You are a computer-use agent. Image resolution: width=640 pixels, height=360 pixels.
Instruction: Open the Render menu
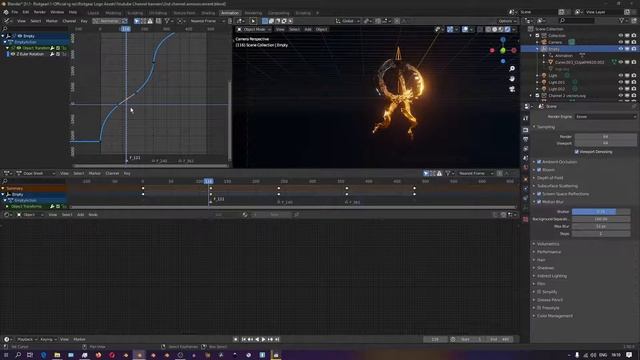[x=40, y=12]
